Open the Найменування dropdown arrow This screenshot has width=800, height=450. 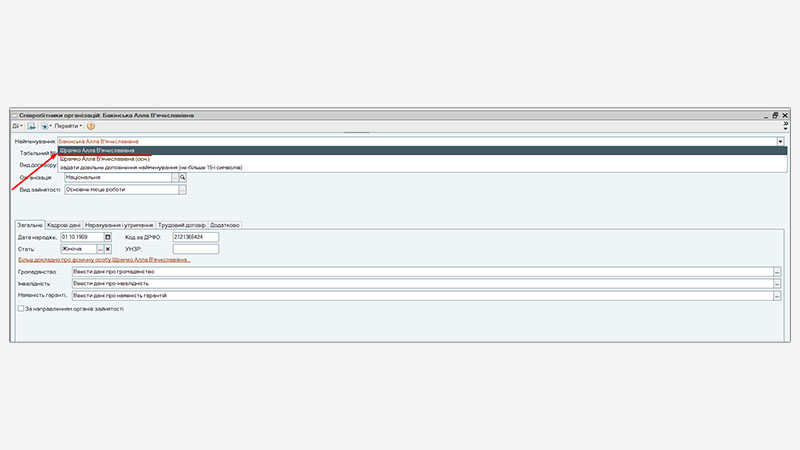coord(779,142)
